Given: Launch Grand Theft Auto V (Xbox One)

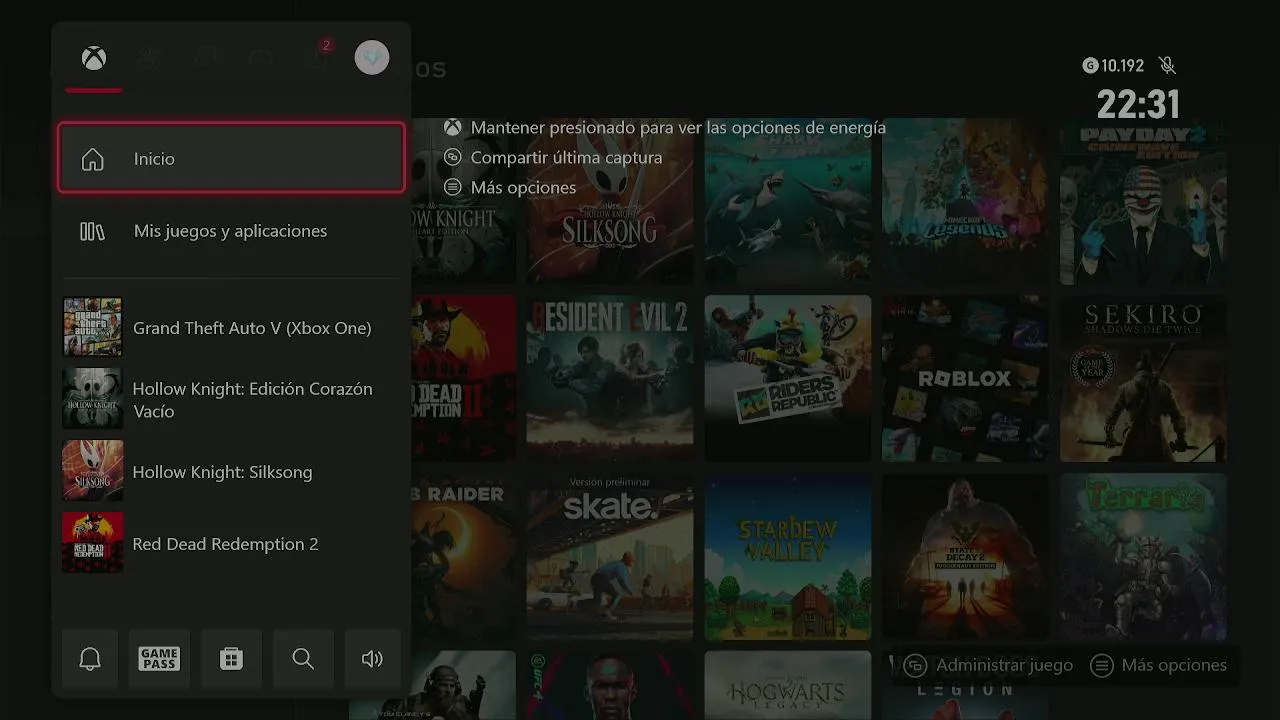Looking at the screenshot, I should coord(231,327).
